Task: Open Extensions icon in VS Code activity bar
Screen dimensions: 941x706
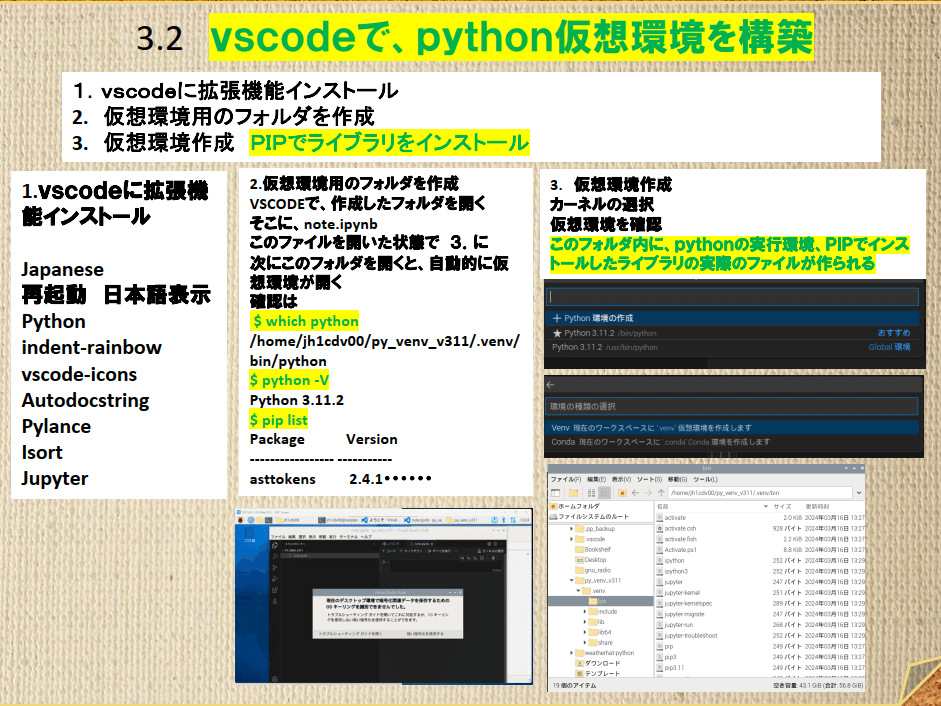Action: [x=275, y=590]
